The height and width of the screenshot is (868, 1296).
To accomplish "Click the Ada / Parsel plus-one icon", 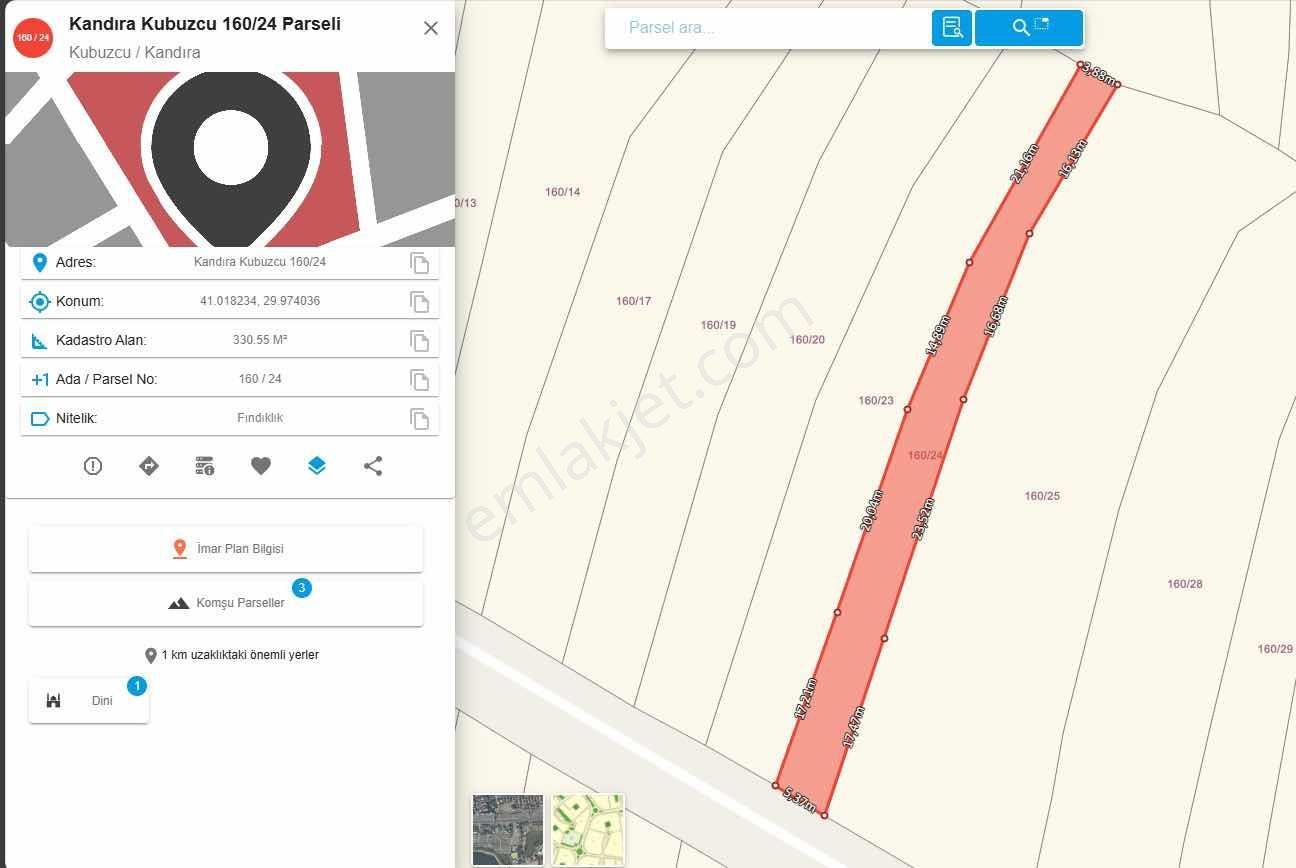I will tap(40, 380).
